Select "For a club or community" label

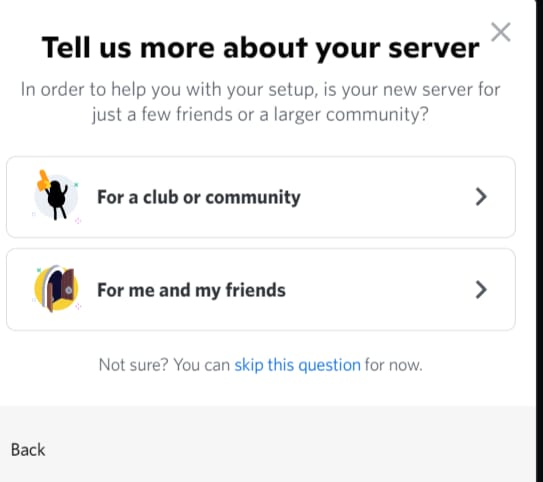tap(199, 197)
